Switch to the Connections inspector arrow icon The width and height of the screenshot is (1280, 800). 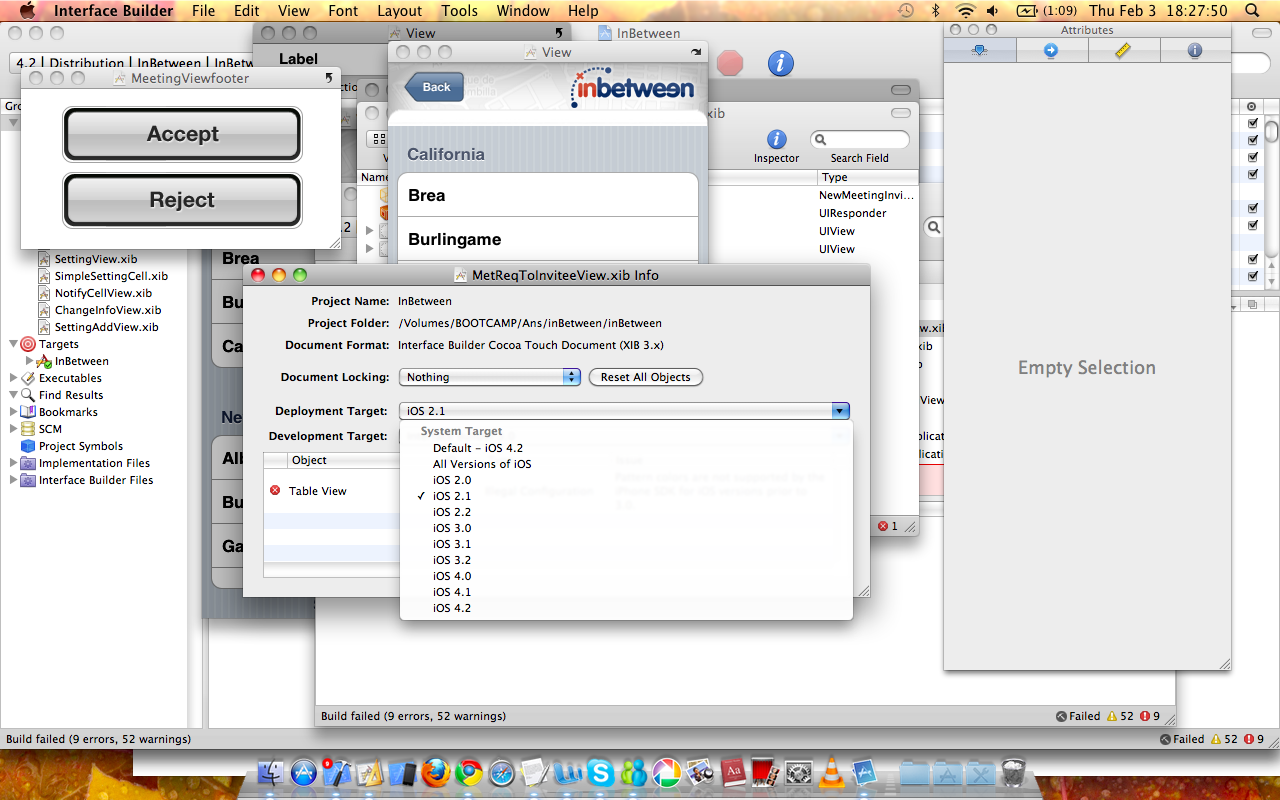click(x=1051, y=50)
